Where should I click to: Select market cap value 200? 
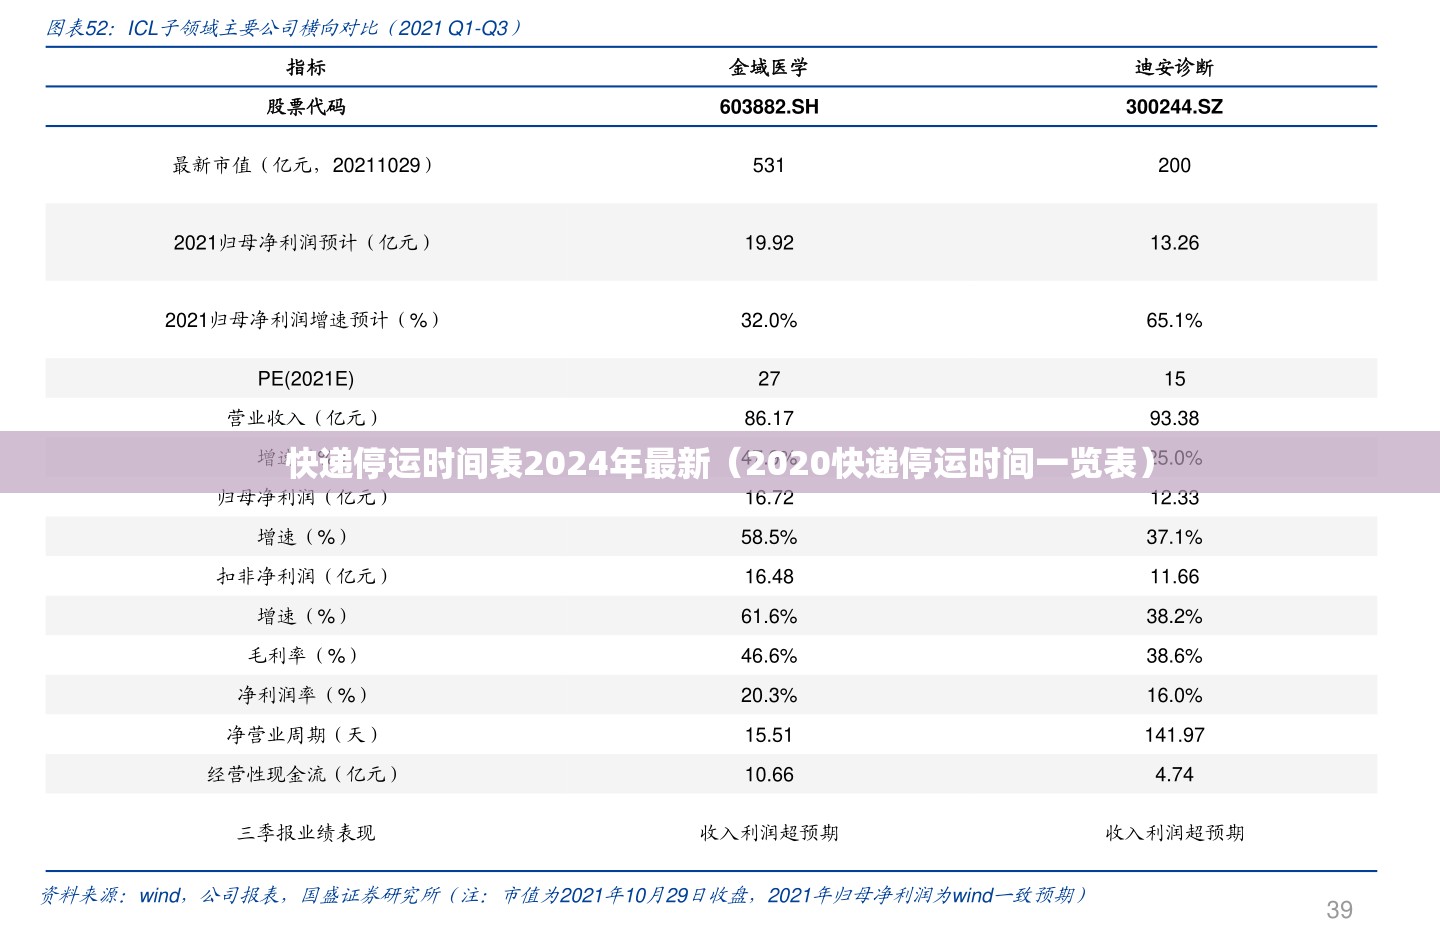click(1174, 165)
